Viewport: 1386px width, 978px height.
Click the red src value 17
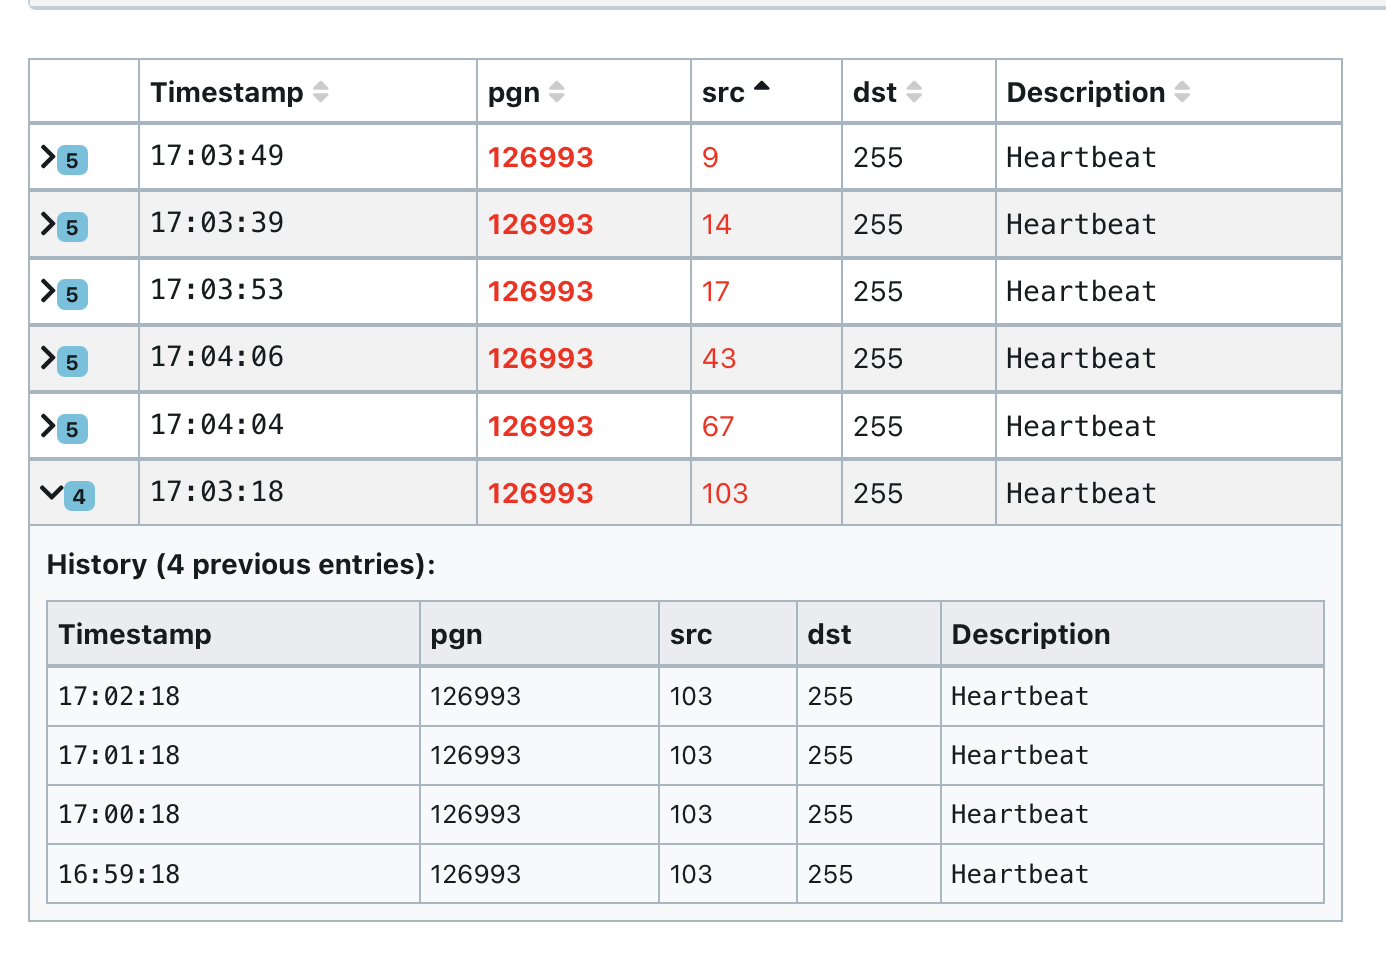[715, 291]
